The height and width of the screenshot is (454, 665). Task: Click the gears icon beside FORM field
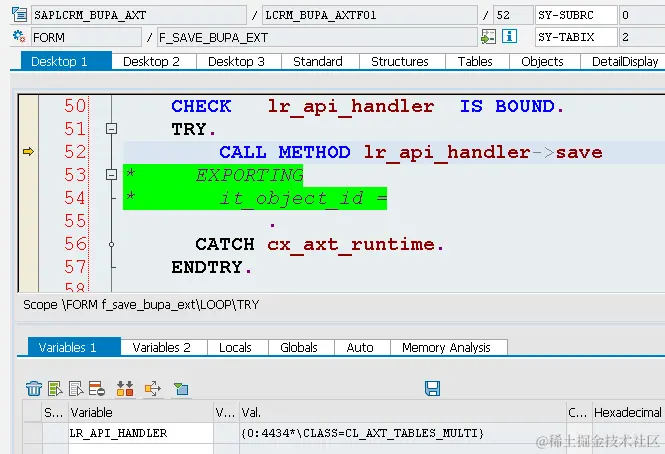pyautogui.click(x=19, y=36)
